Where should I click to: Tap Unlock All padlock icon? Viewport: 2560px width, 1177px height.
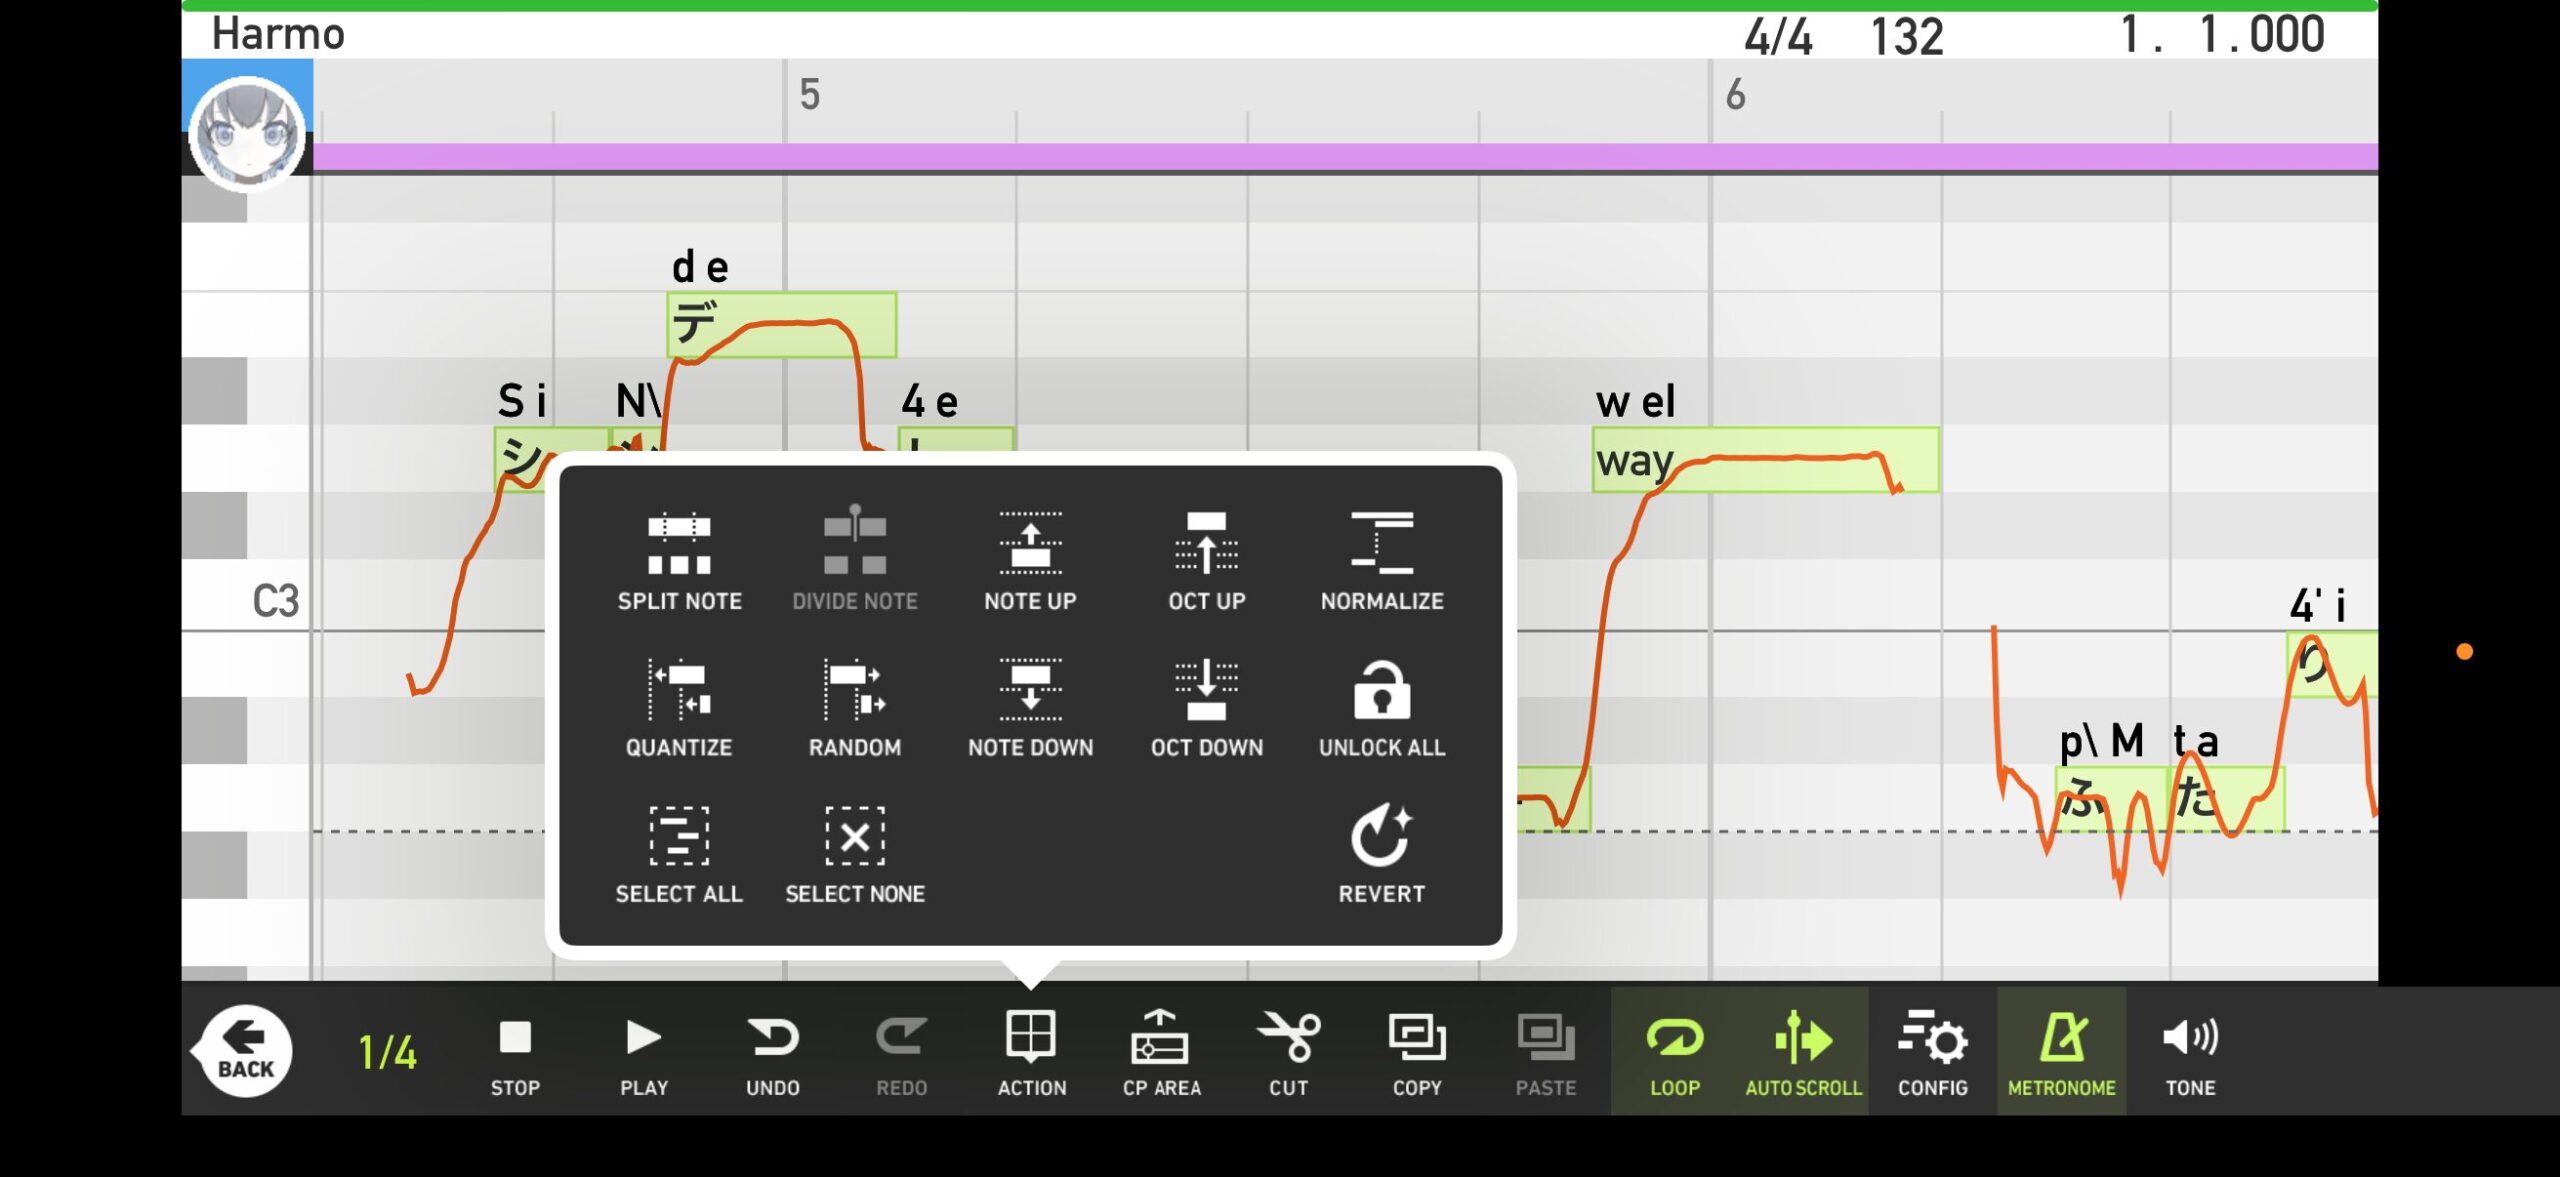point(1381,691)
